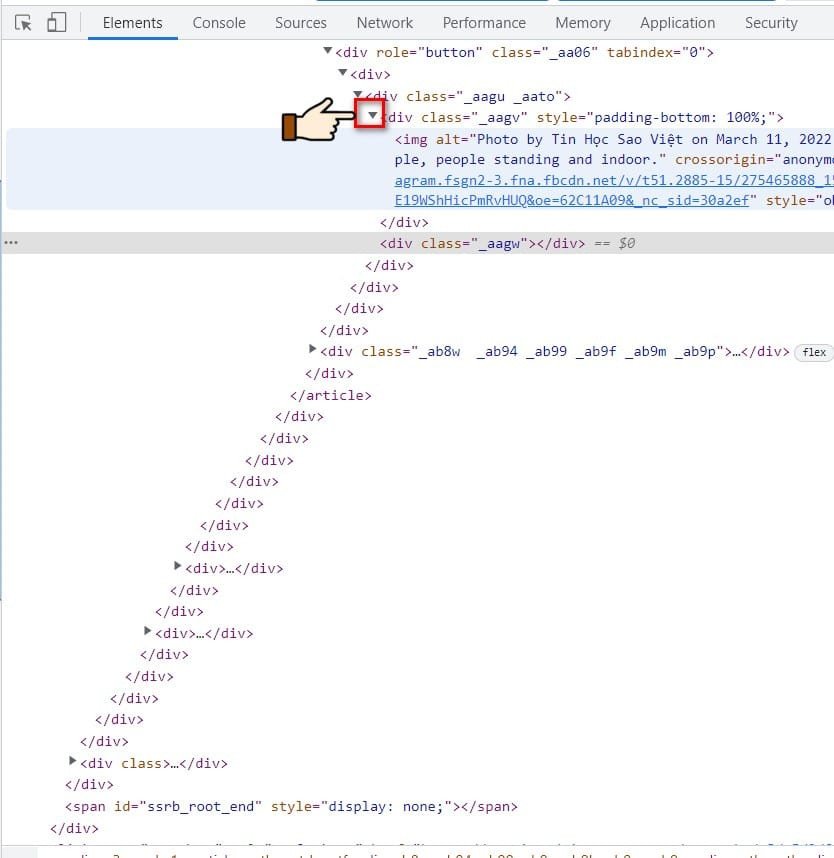Click the flex badge
The height and width of the screenshot is (858, 834).
pos(814,352)
